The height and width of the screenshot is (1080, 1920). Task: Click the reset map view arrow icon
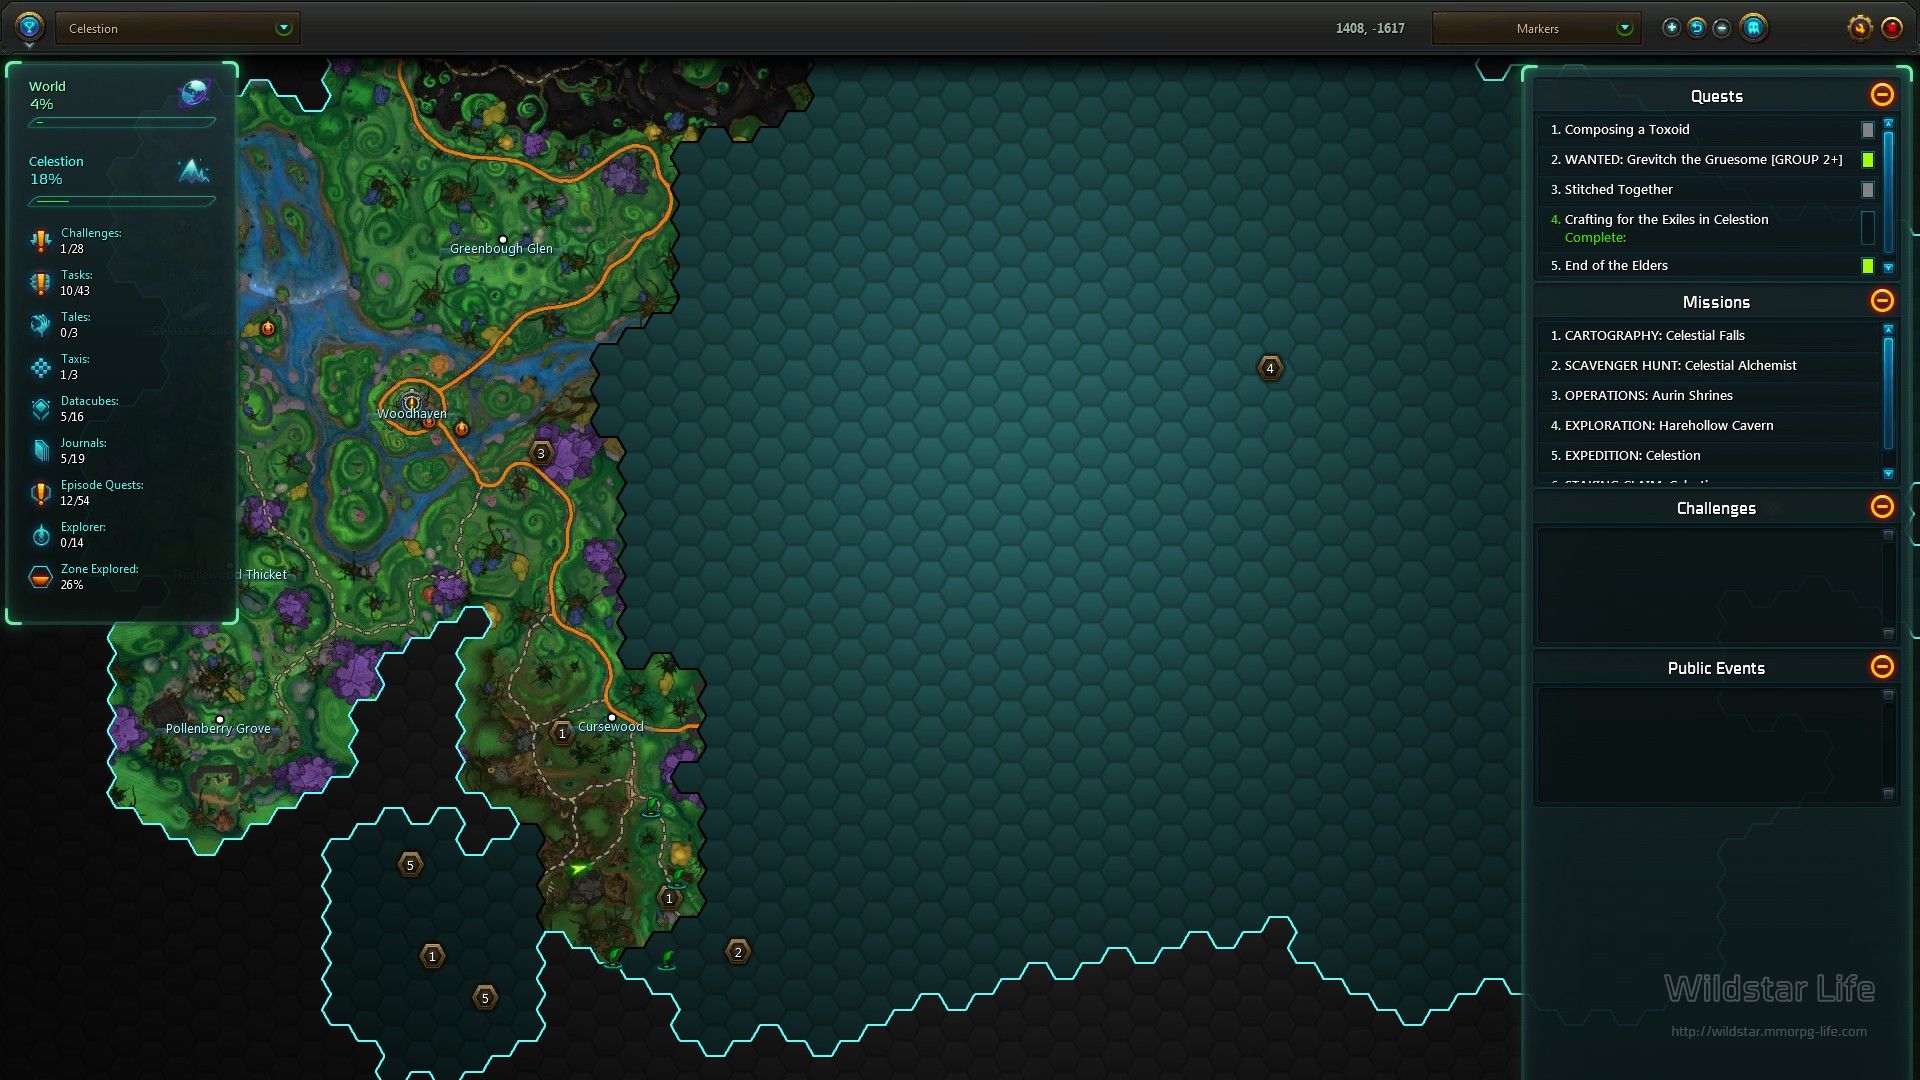[x=1697, y=28]
